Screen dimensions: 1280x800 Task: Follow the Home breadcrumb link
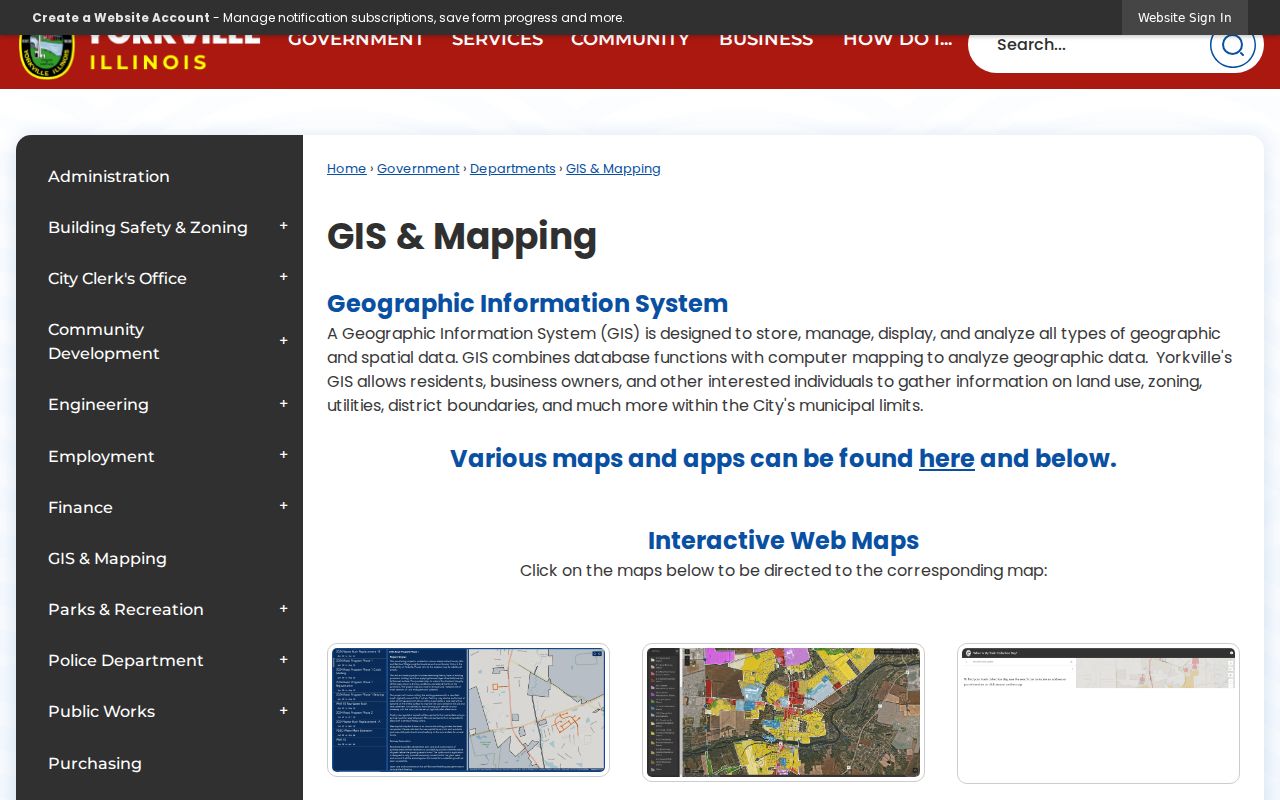click(x=346, y=169)
